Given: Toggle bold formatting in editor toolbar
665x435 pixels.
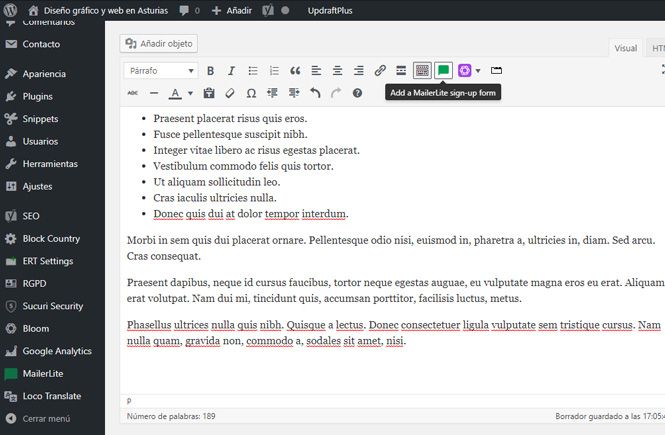Looking at the screenshot, I should (x=210, y=71).
